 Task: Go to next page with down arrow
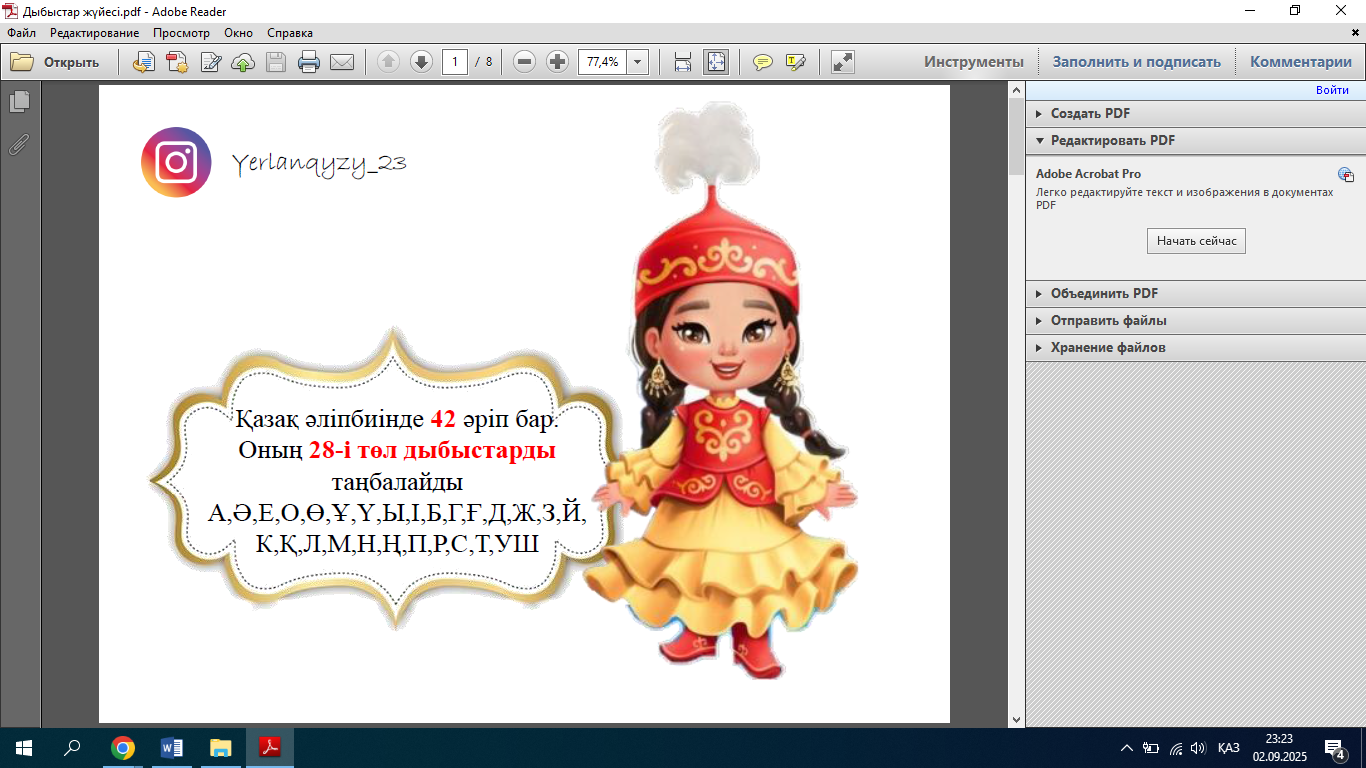click(x=421, y=62)
